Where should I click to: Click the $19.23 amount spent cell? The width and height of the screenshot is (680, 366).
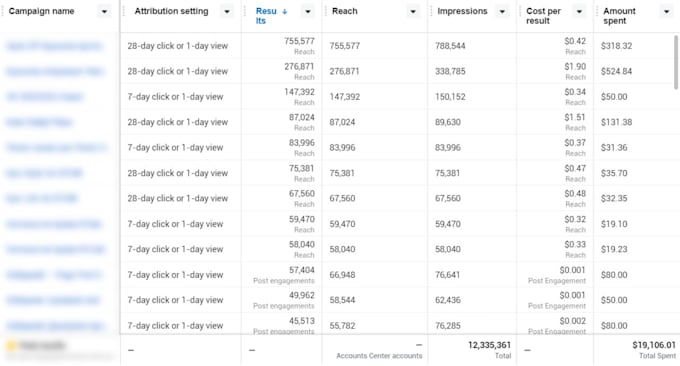pyautogui.click(x=614, y=249)
